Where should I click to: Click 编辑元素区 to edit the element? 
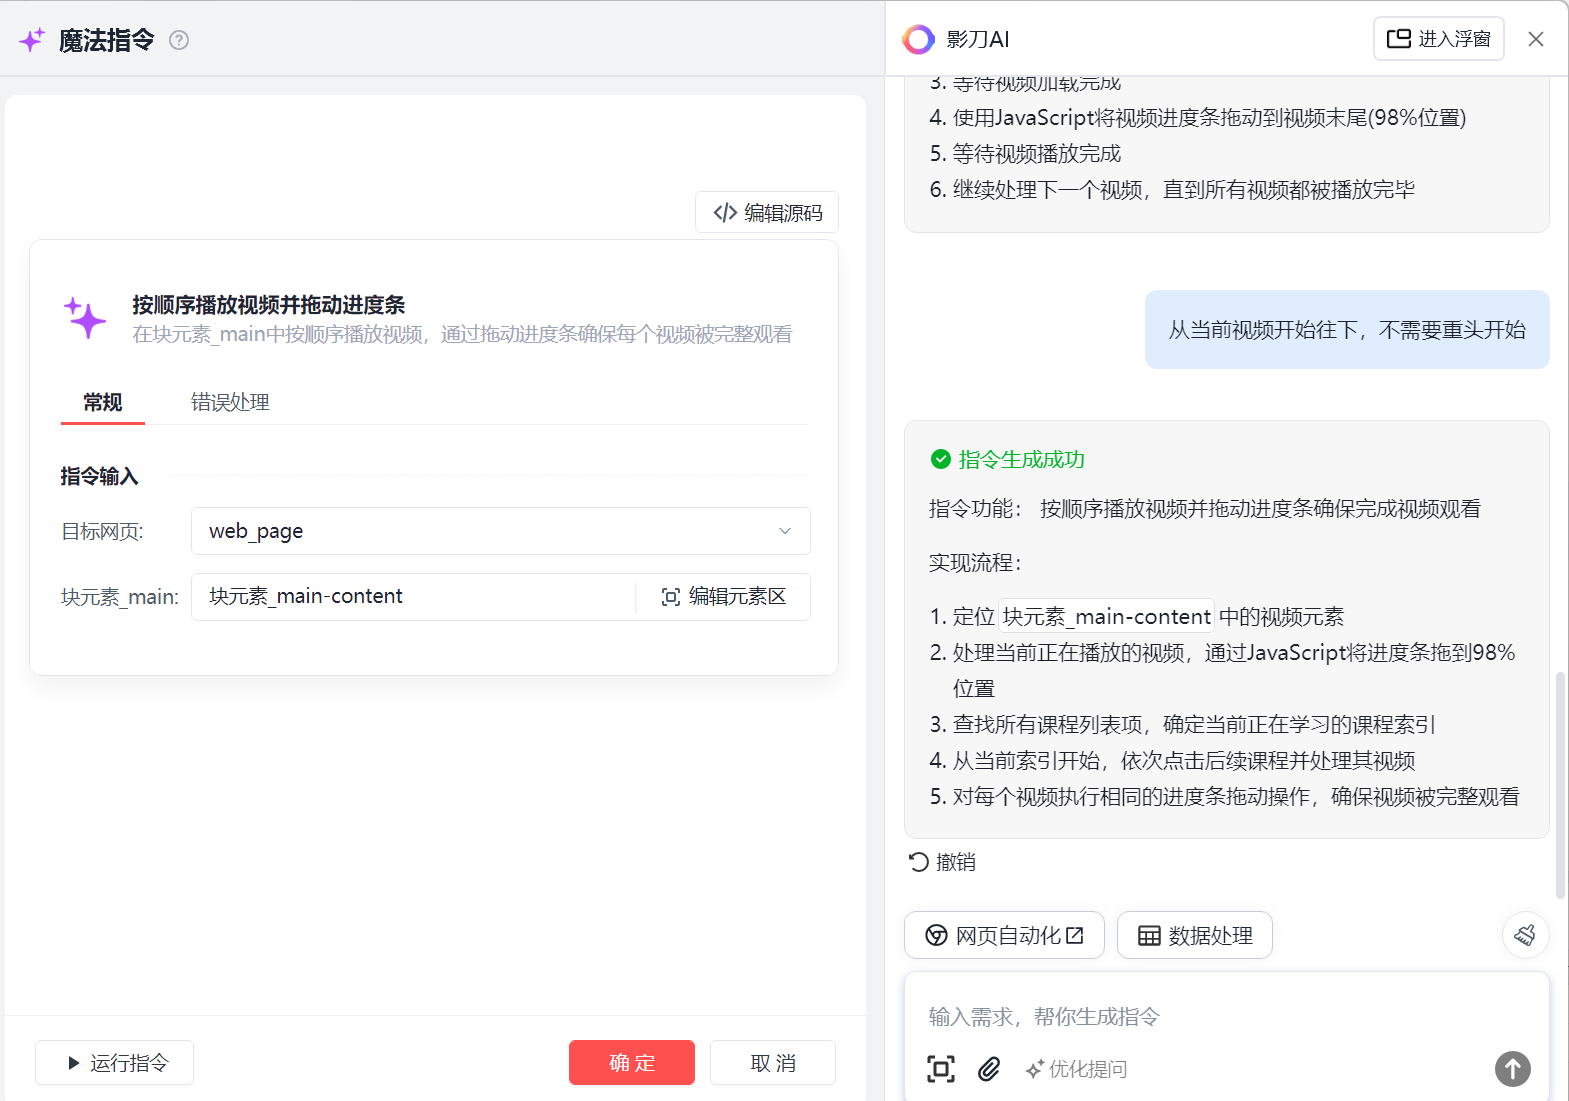(724, 597)
